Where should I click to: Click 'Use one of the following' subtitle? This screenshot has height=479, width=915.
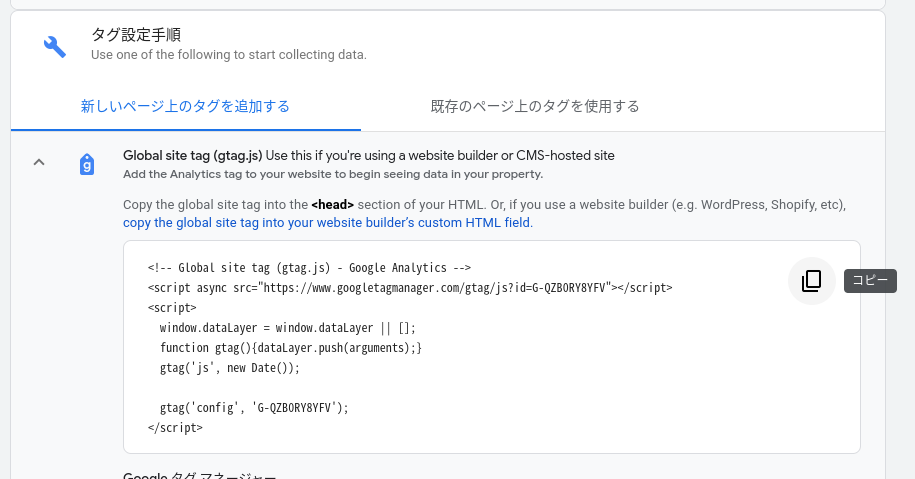coord(229,55)
